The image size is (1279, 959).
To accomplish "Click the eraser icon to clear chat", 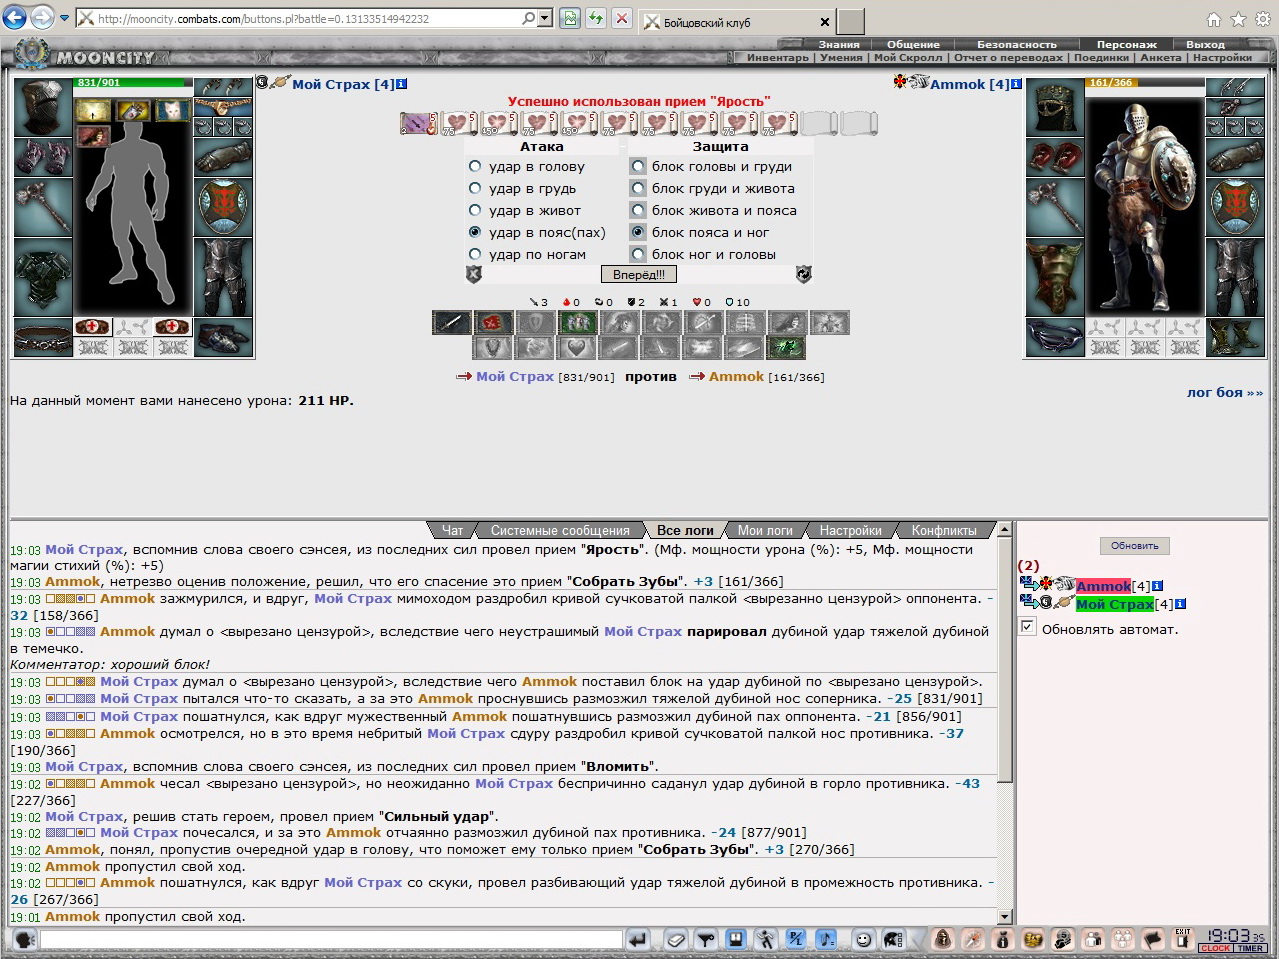I will 677,939.
